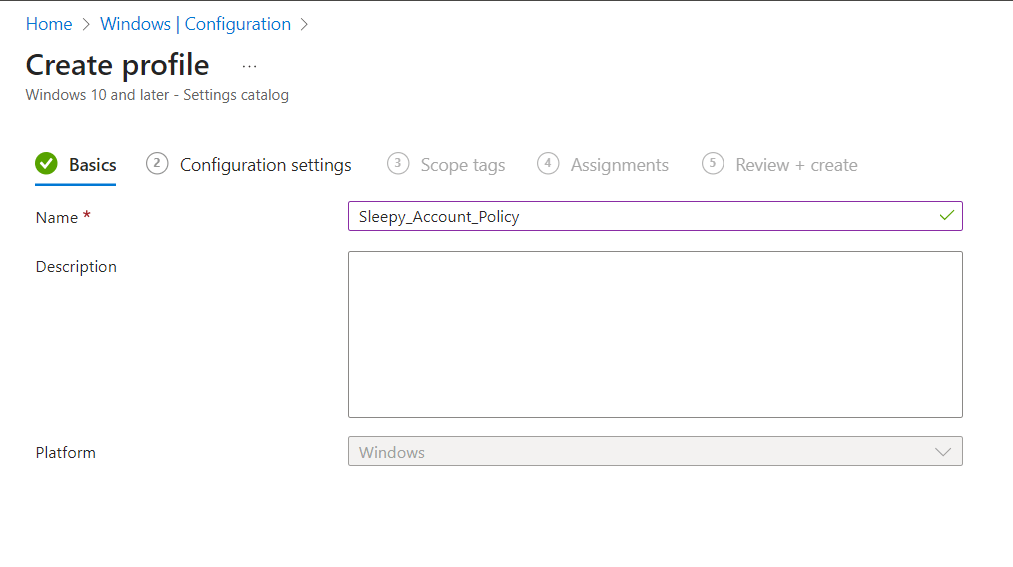Screen dimensions: 1013x567
Task: Click the chevron after Windows | Configuration
Action: pyautogui.click(x=305, y=24)
